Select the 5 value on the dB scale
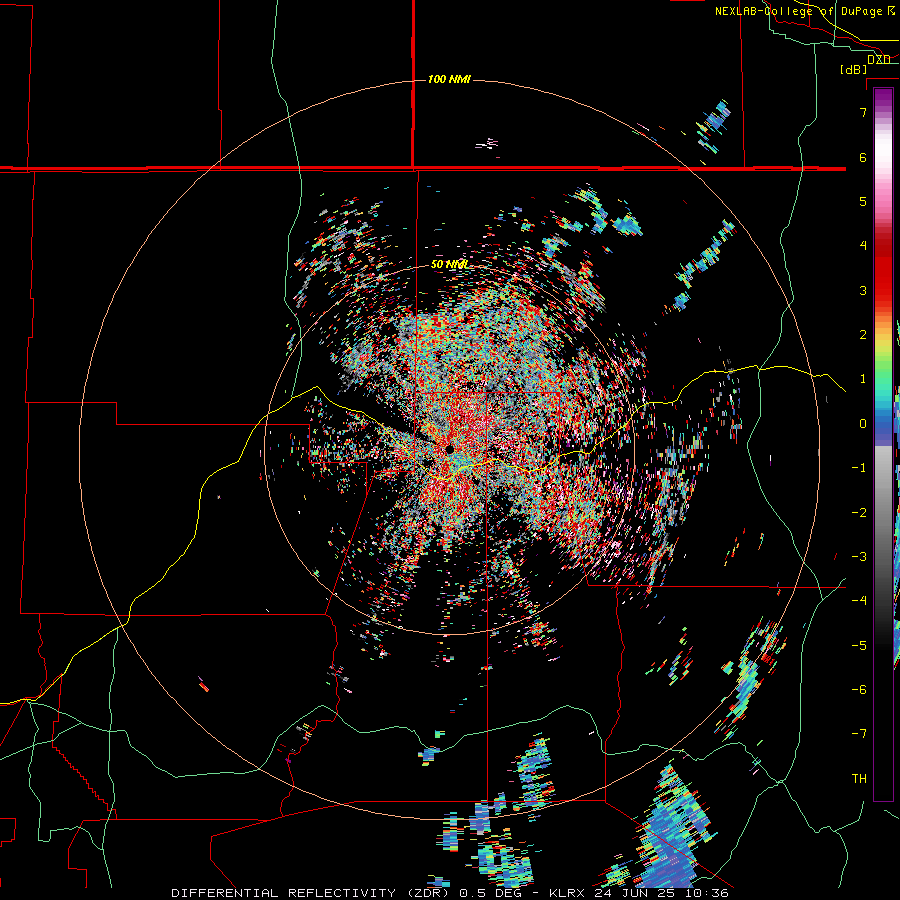Image resolution: width=900 pixels, height=900 pixels. (x=863, y=201)
